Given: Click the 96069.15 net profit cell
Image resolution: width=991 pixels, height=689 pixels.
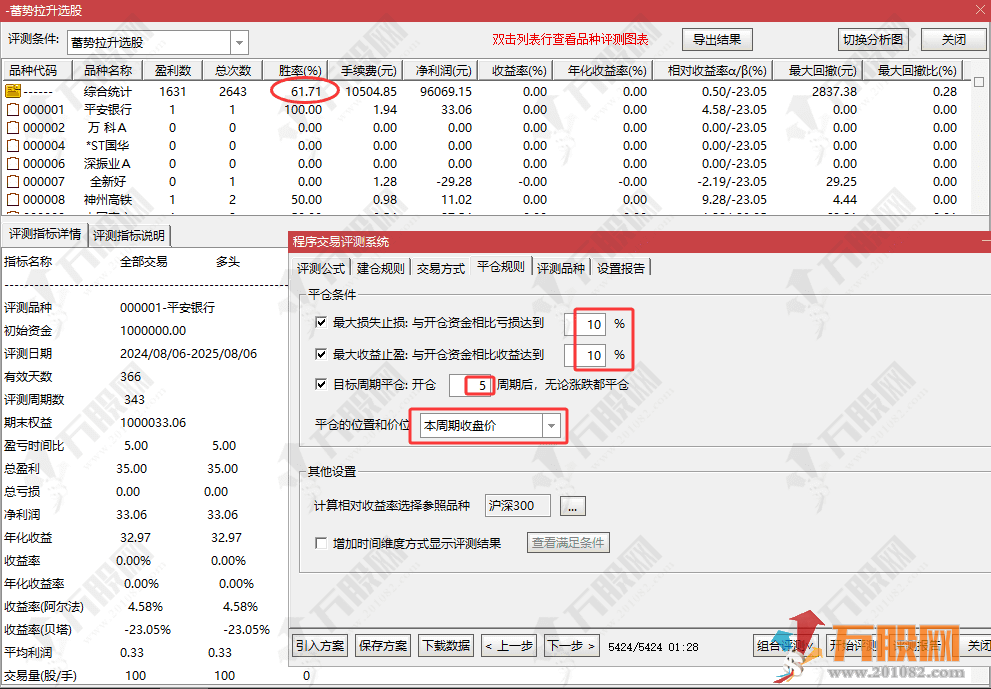Looking at the screenshot, I should 446,92.
